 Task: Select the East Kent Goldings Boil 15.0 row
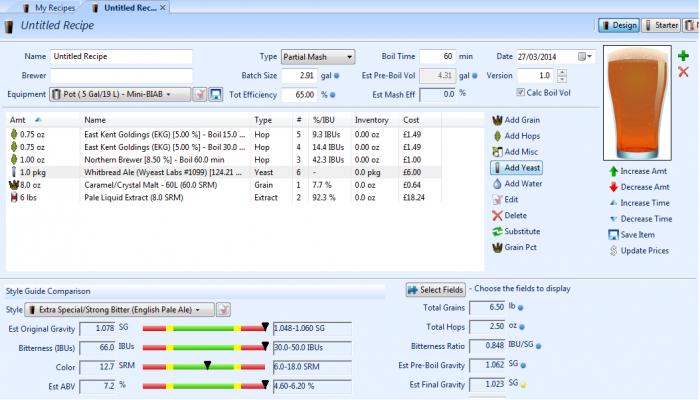(x=225, y=134)
